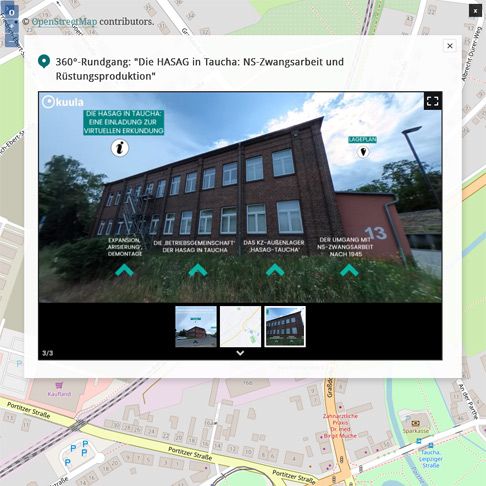This screenshot has width=486, height=486.
Task: Click 'Die Betriebsgemeinschaft der HASAG in Taucha' caption
Action: (x=195, y=247)
